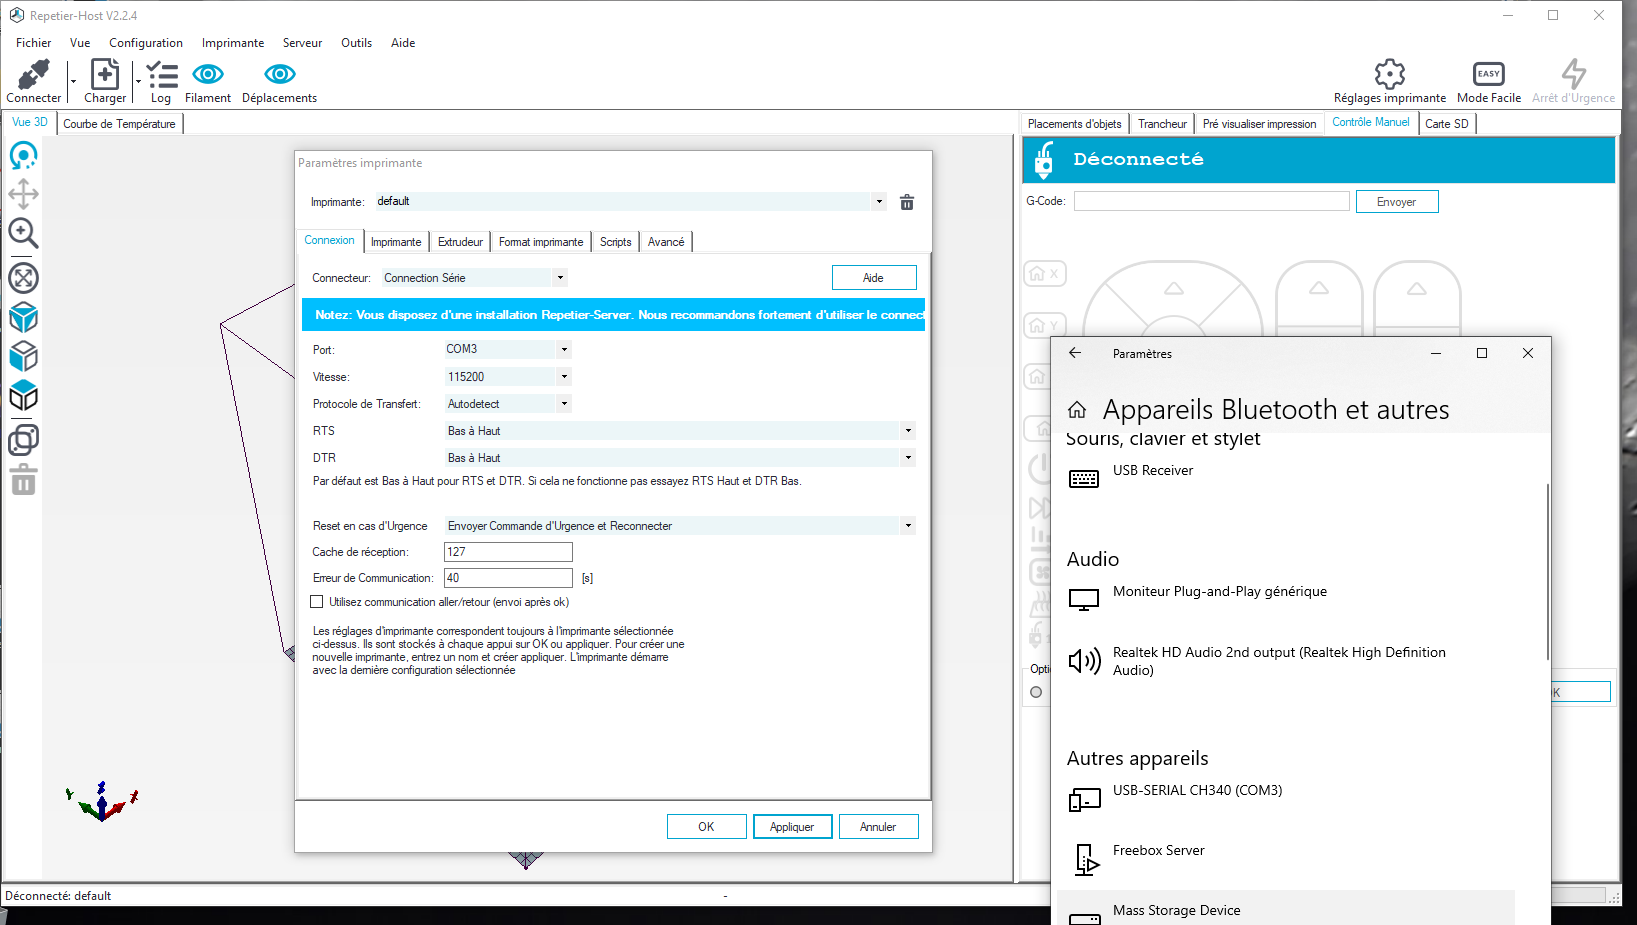
Task: Switch to Avancé tab
Action: 666,242
